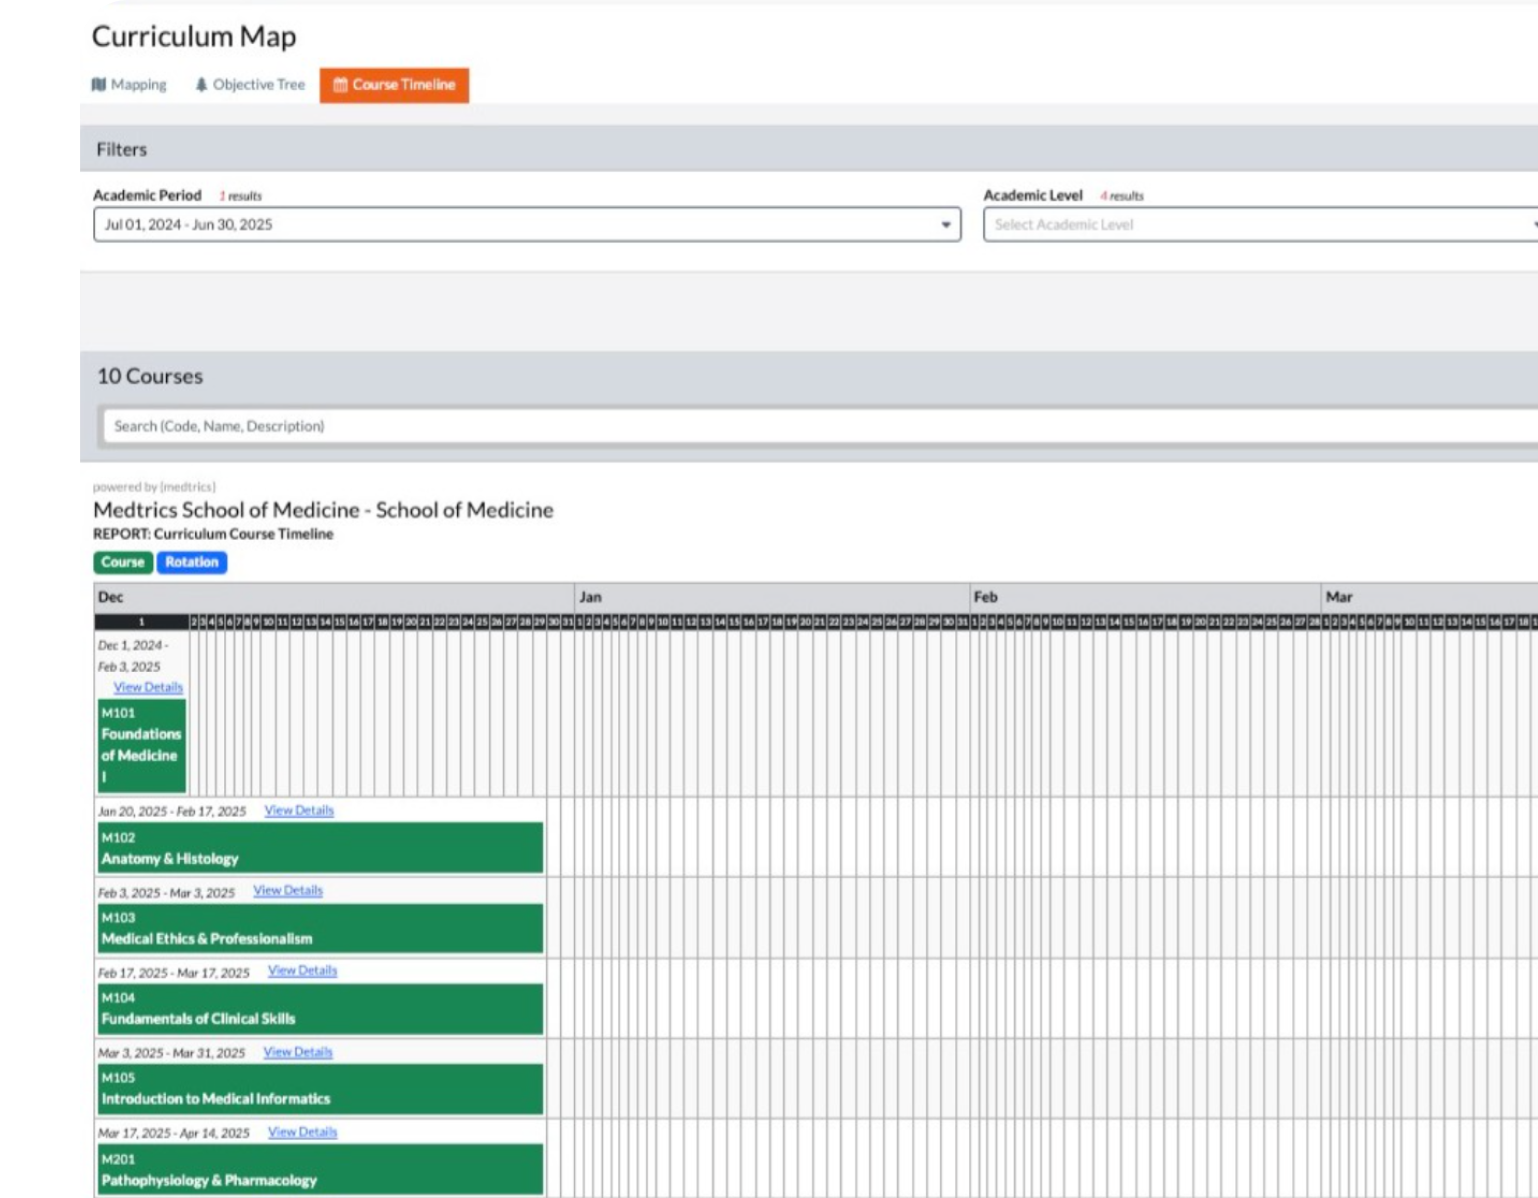
Task: Click the calendar icon on Course Timeline tab
Action: (x=340, y=84)
